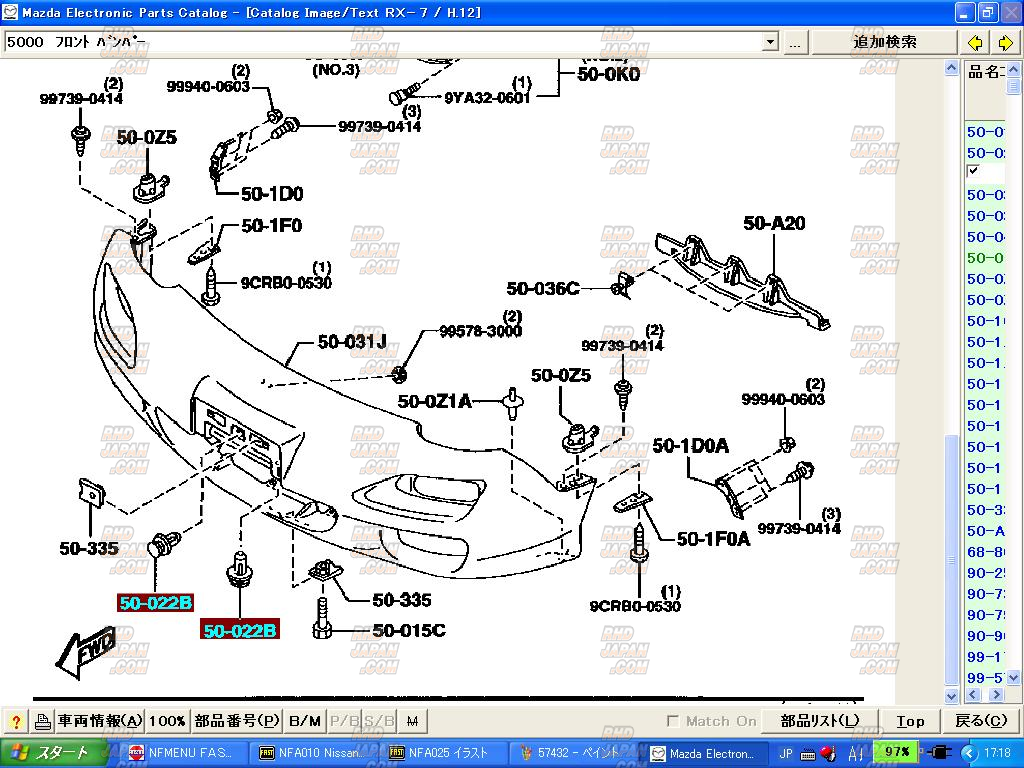Click the 100% zoom button
The width and height of the screenshot is (1024, 768).
[167, 721]
